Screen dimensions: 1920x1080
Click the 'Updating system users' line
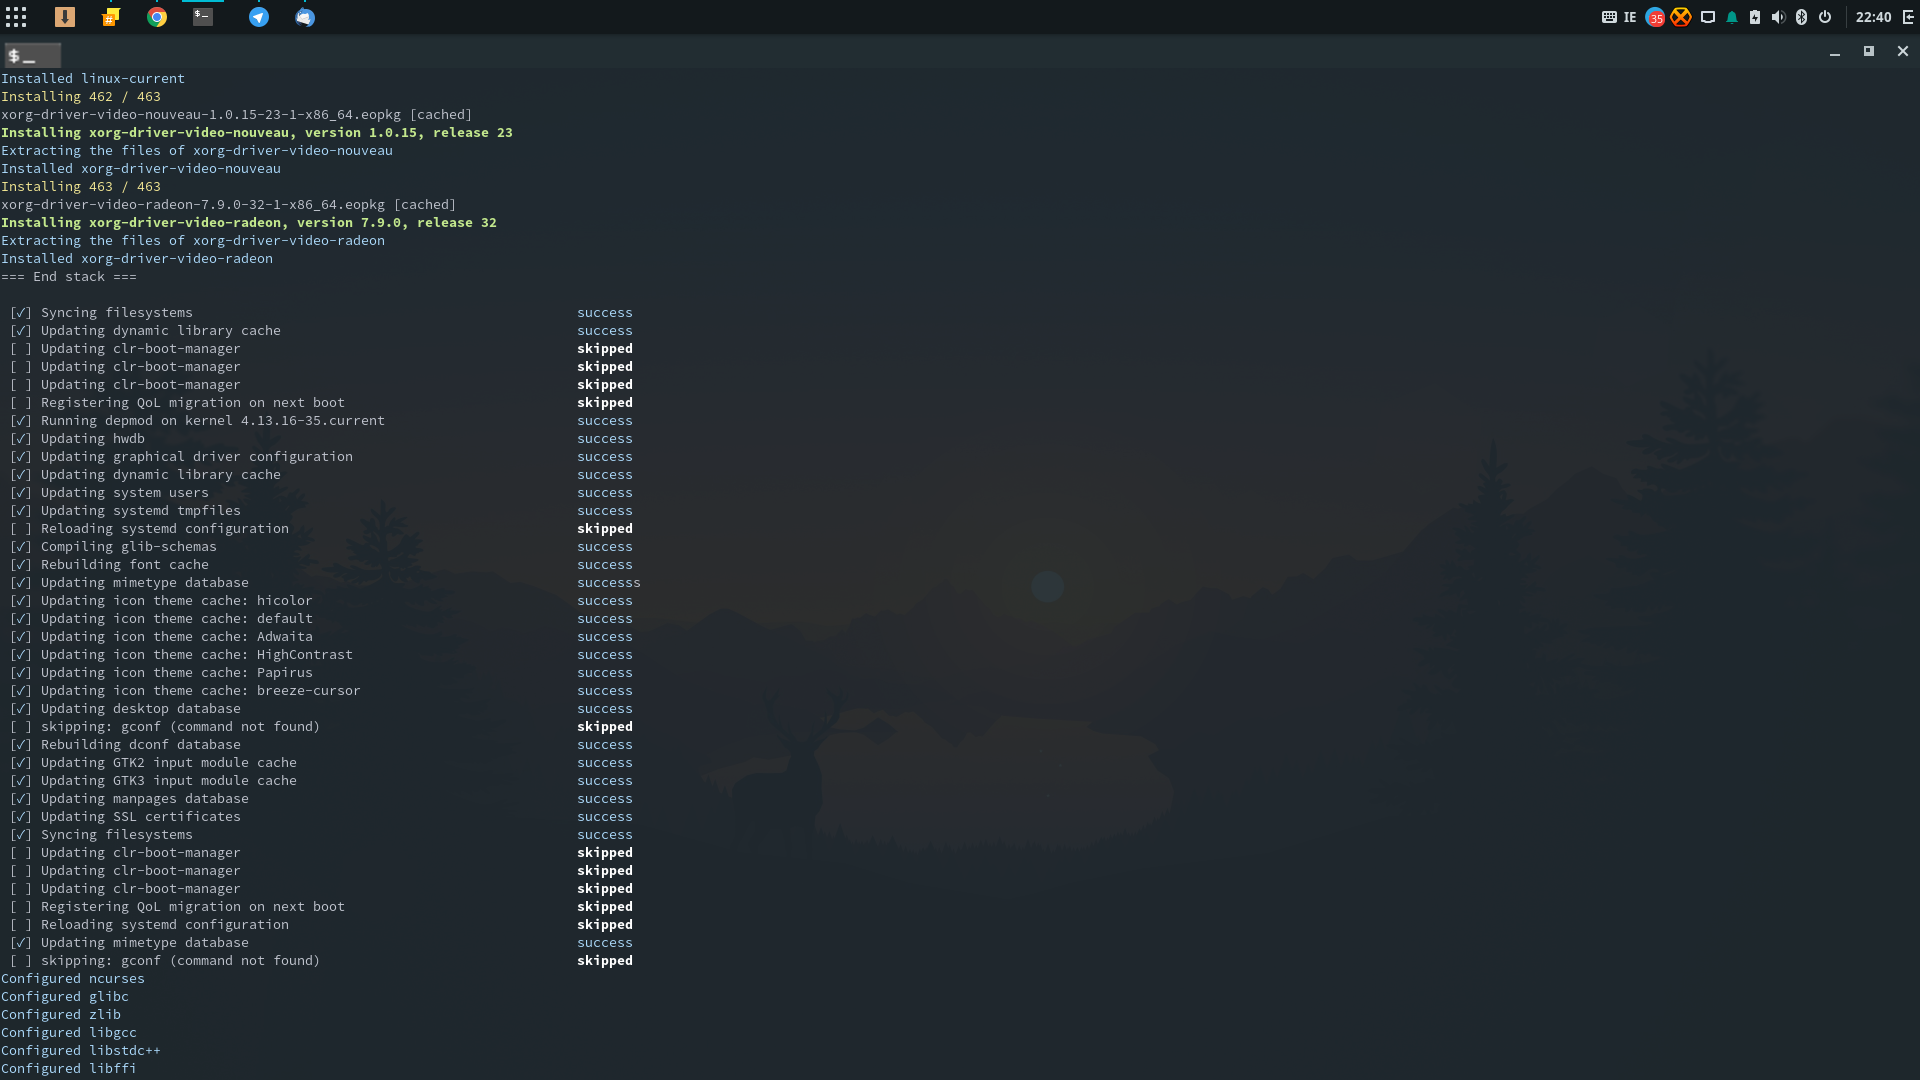(125, 492)
